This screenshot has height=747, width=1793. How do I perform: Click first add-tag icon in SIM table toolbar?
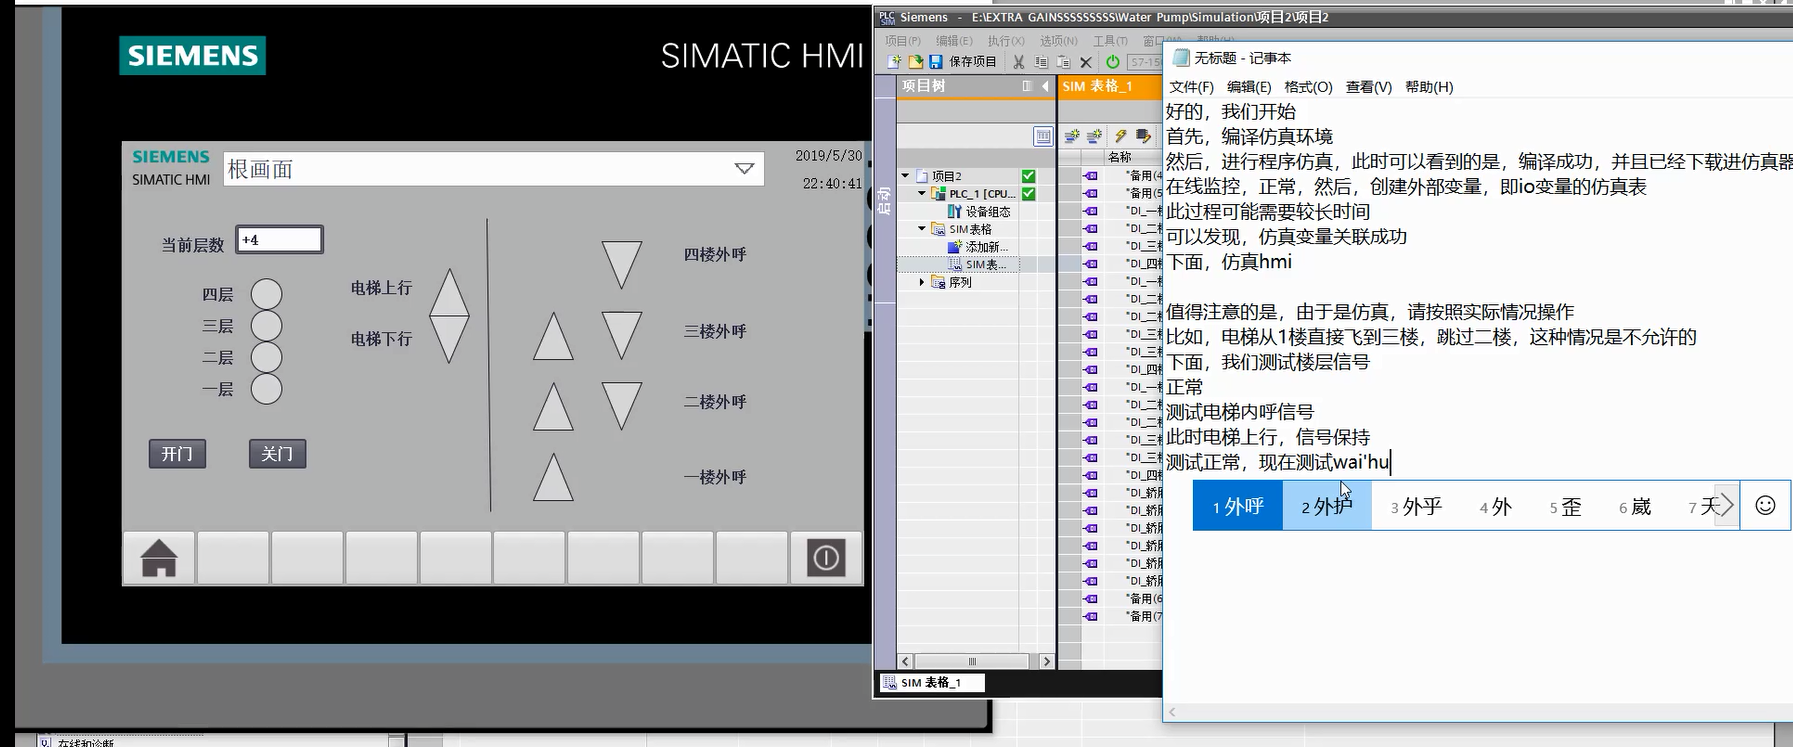pyautogui.click(x=1072, y=136)
